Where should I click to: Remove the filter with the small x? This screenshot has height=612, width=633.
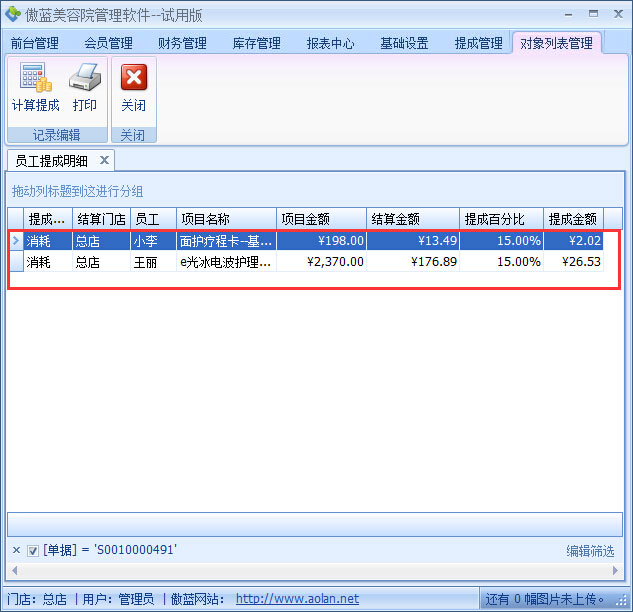16,550
